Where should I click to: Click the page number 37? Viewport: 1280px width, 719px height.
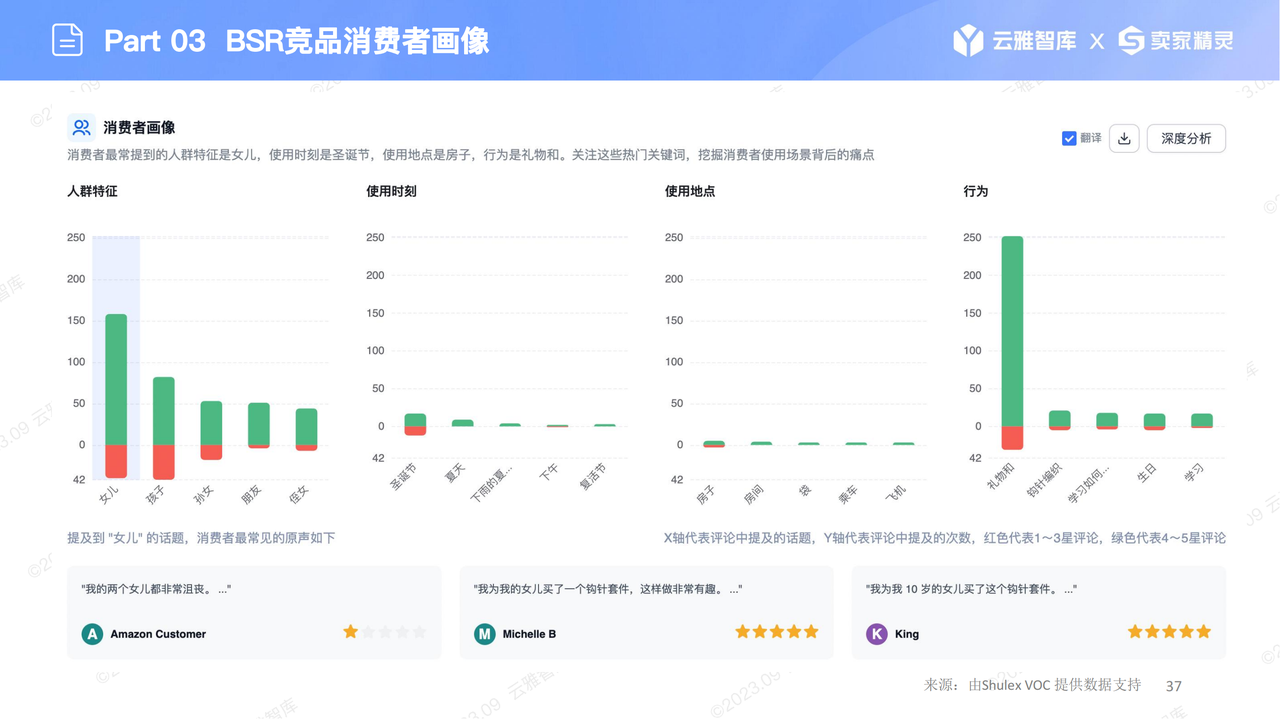click(1174, 686)
